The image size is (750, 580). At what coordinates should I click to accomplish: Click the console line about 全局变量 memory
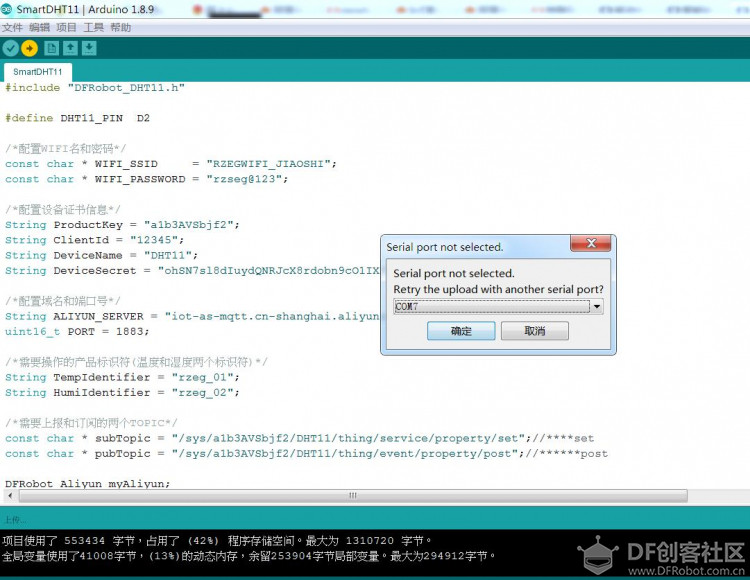point(249,556)
